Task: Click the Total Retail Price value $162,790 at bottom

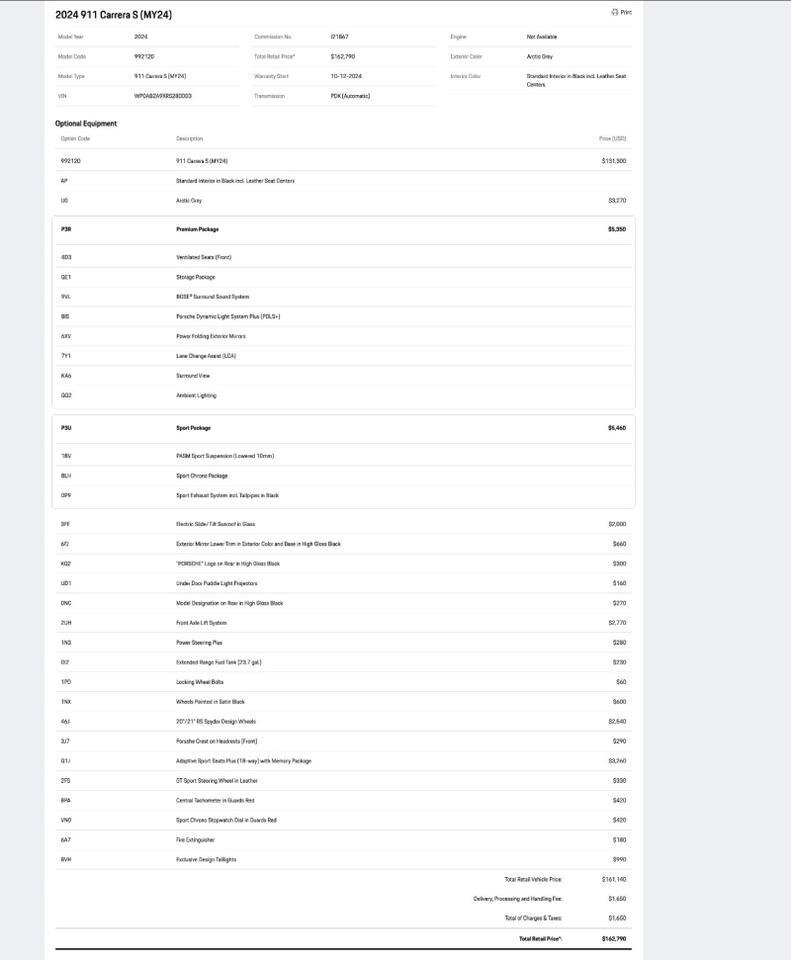Action: (x=614, y=939)
